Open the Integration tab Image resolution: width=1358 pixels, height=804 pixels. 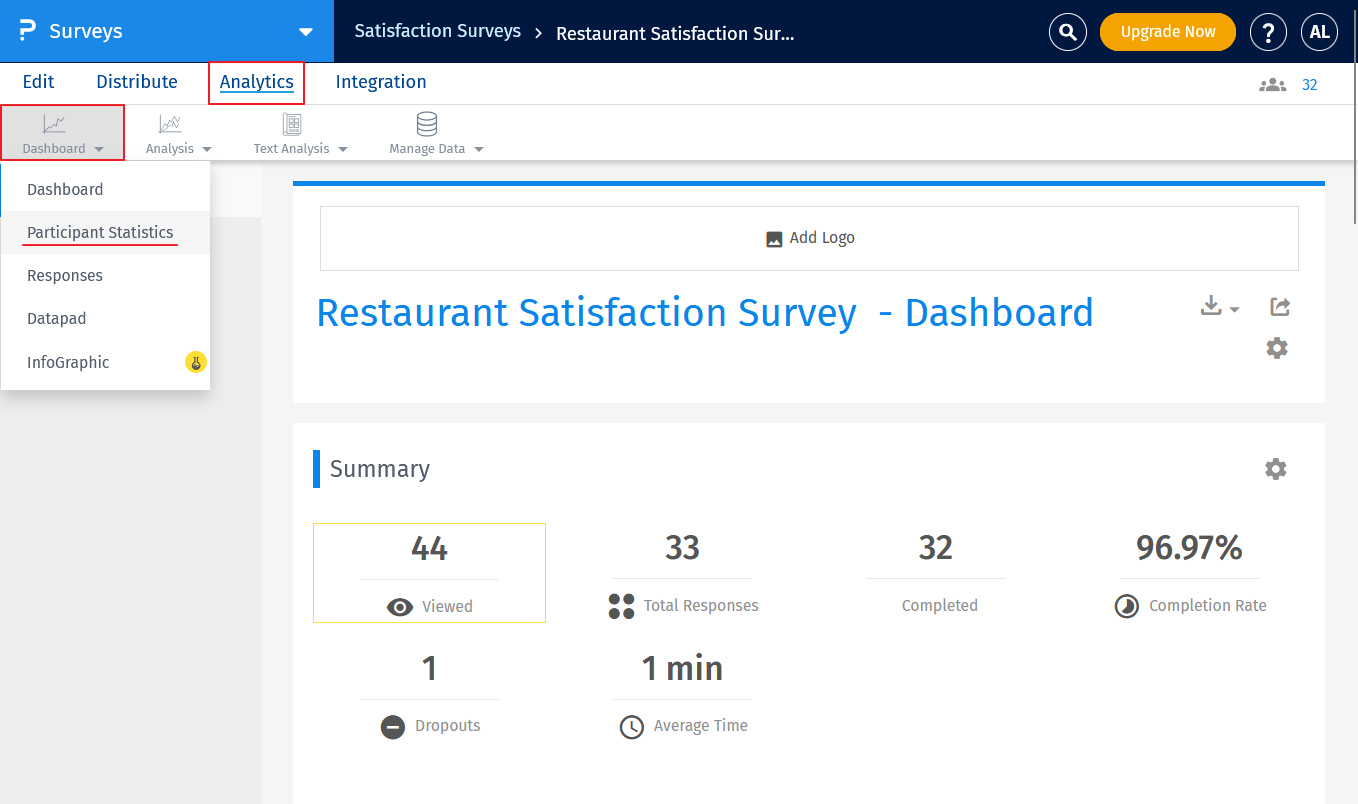point(381,82)
